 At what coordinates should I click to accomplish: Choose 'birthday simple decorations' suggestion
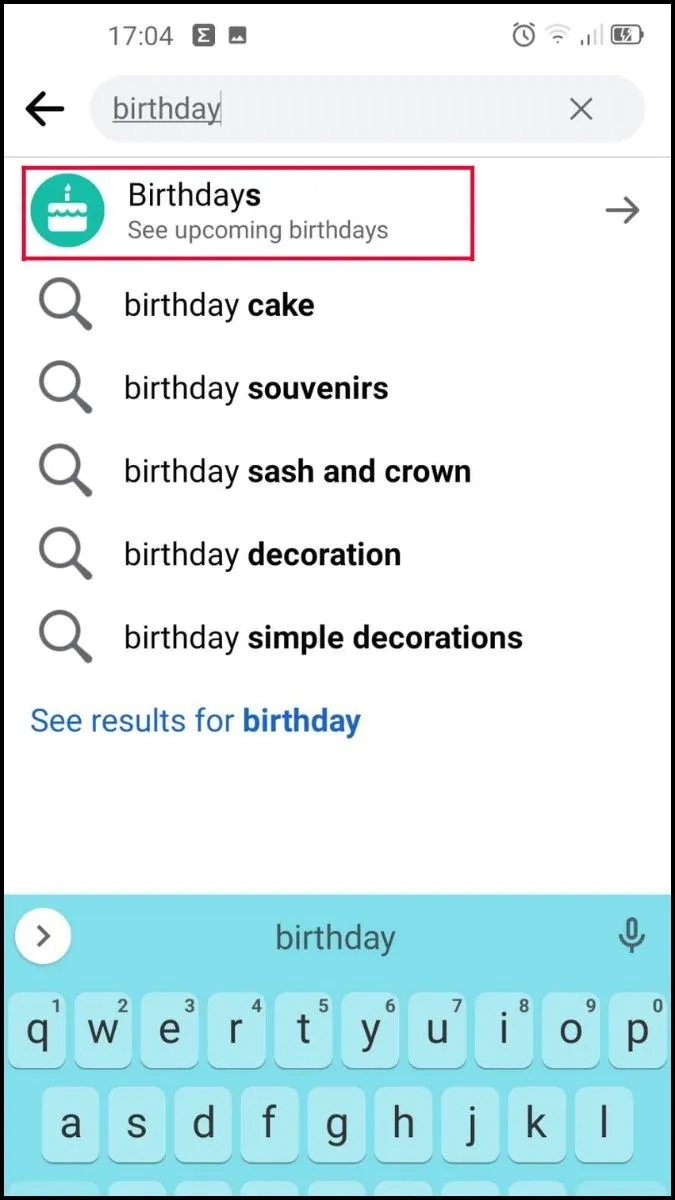tap(323, 637)
